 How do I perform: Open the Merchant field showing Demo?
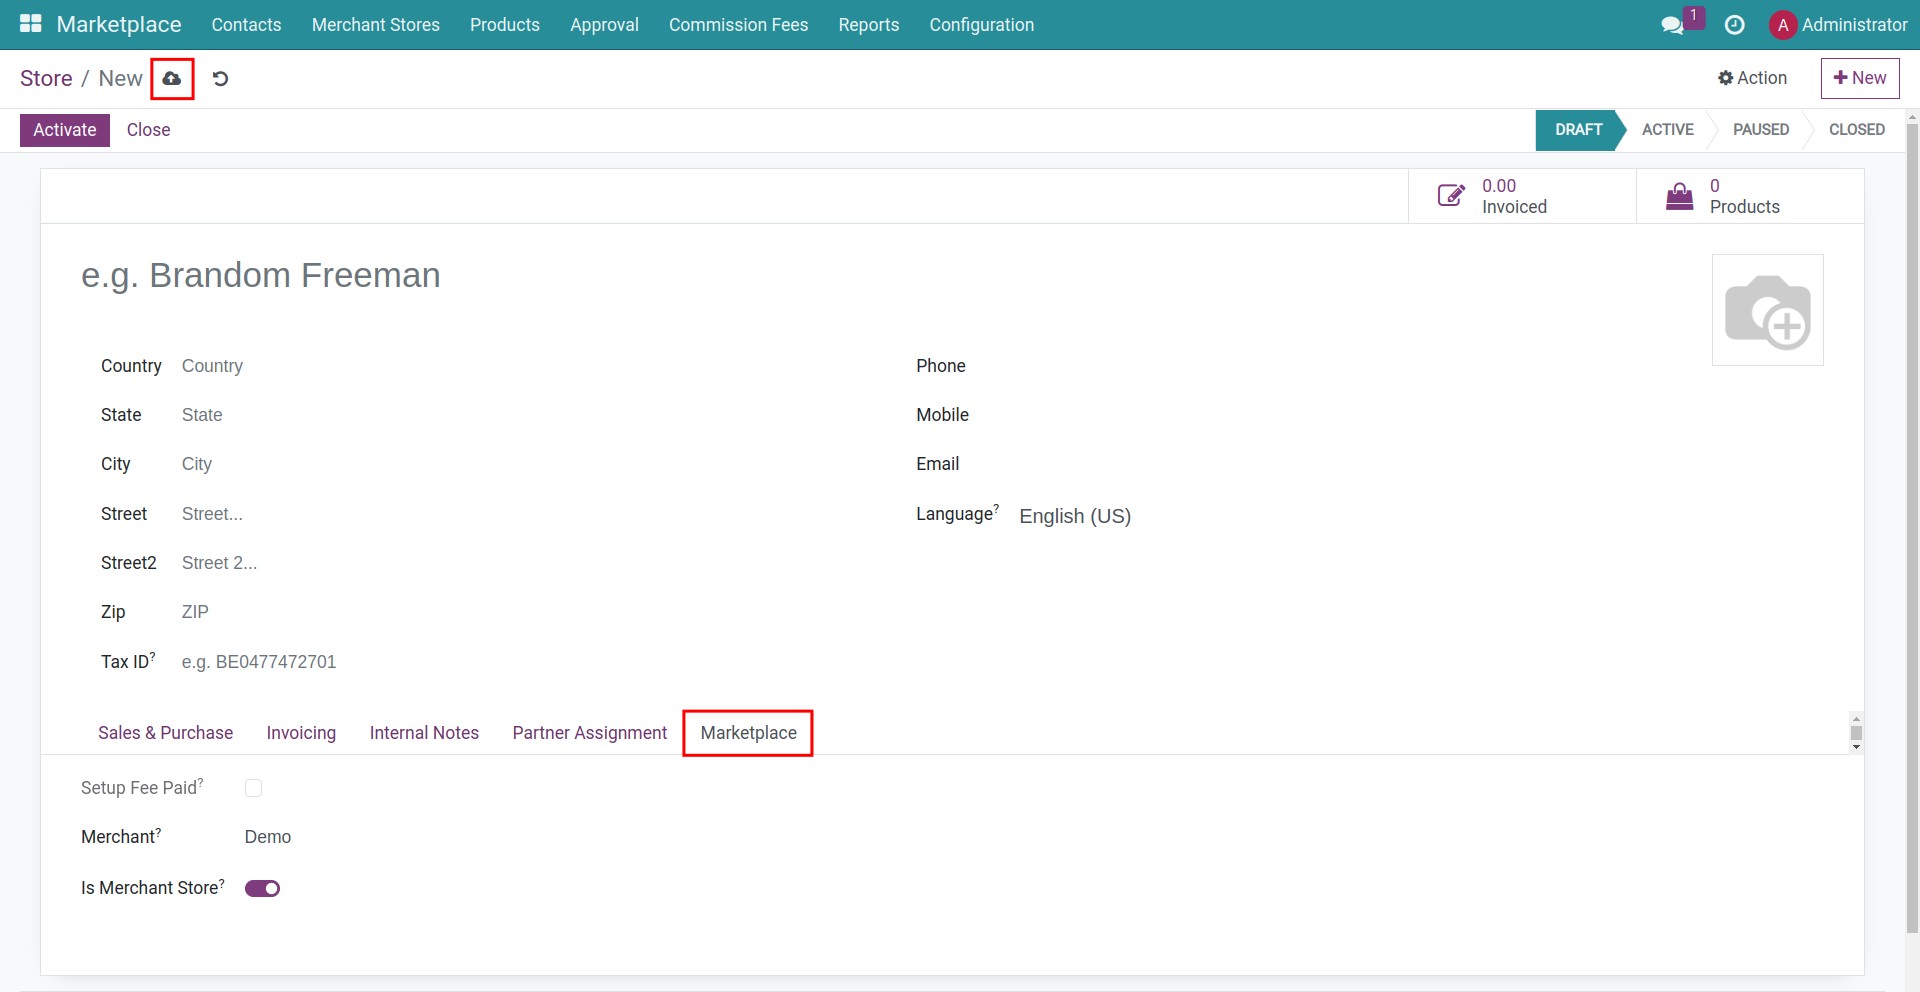(x=268, y=837)
